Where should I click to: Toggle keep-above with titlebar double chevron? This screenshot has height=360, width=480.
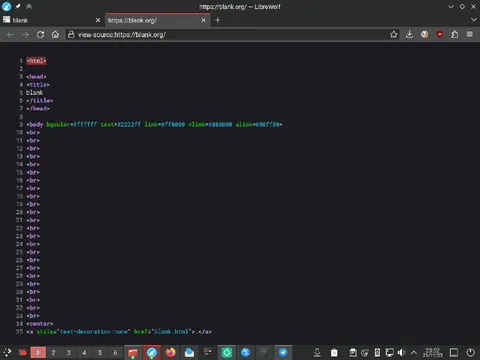coord(29,6)
